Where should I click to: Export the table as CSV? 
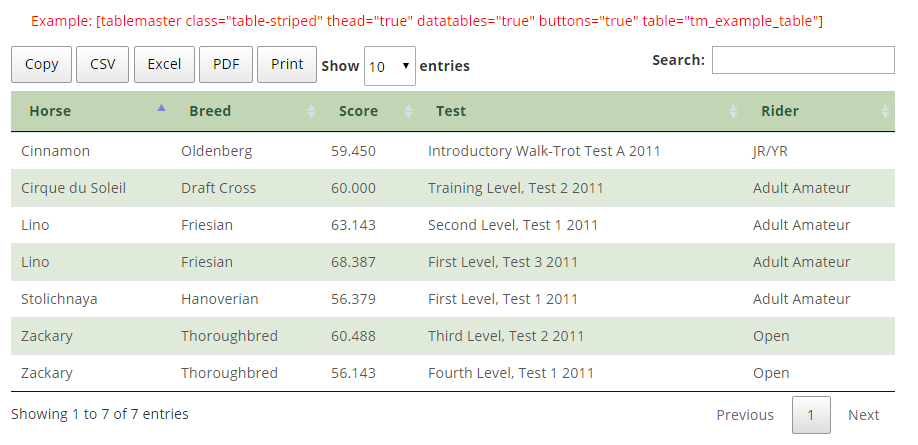[102, 64]
